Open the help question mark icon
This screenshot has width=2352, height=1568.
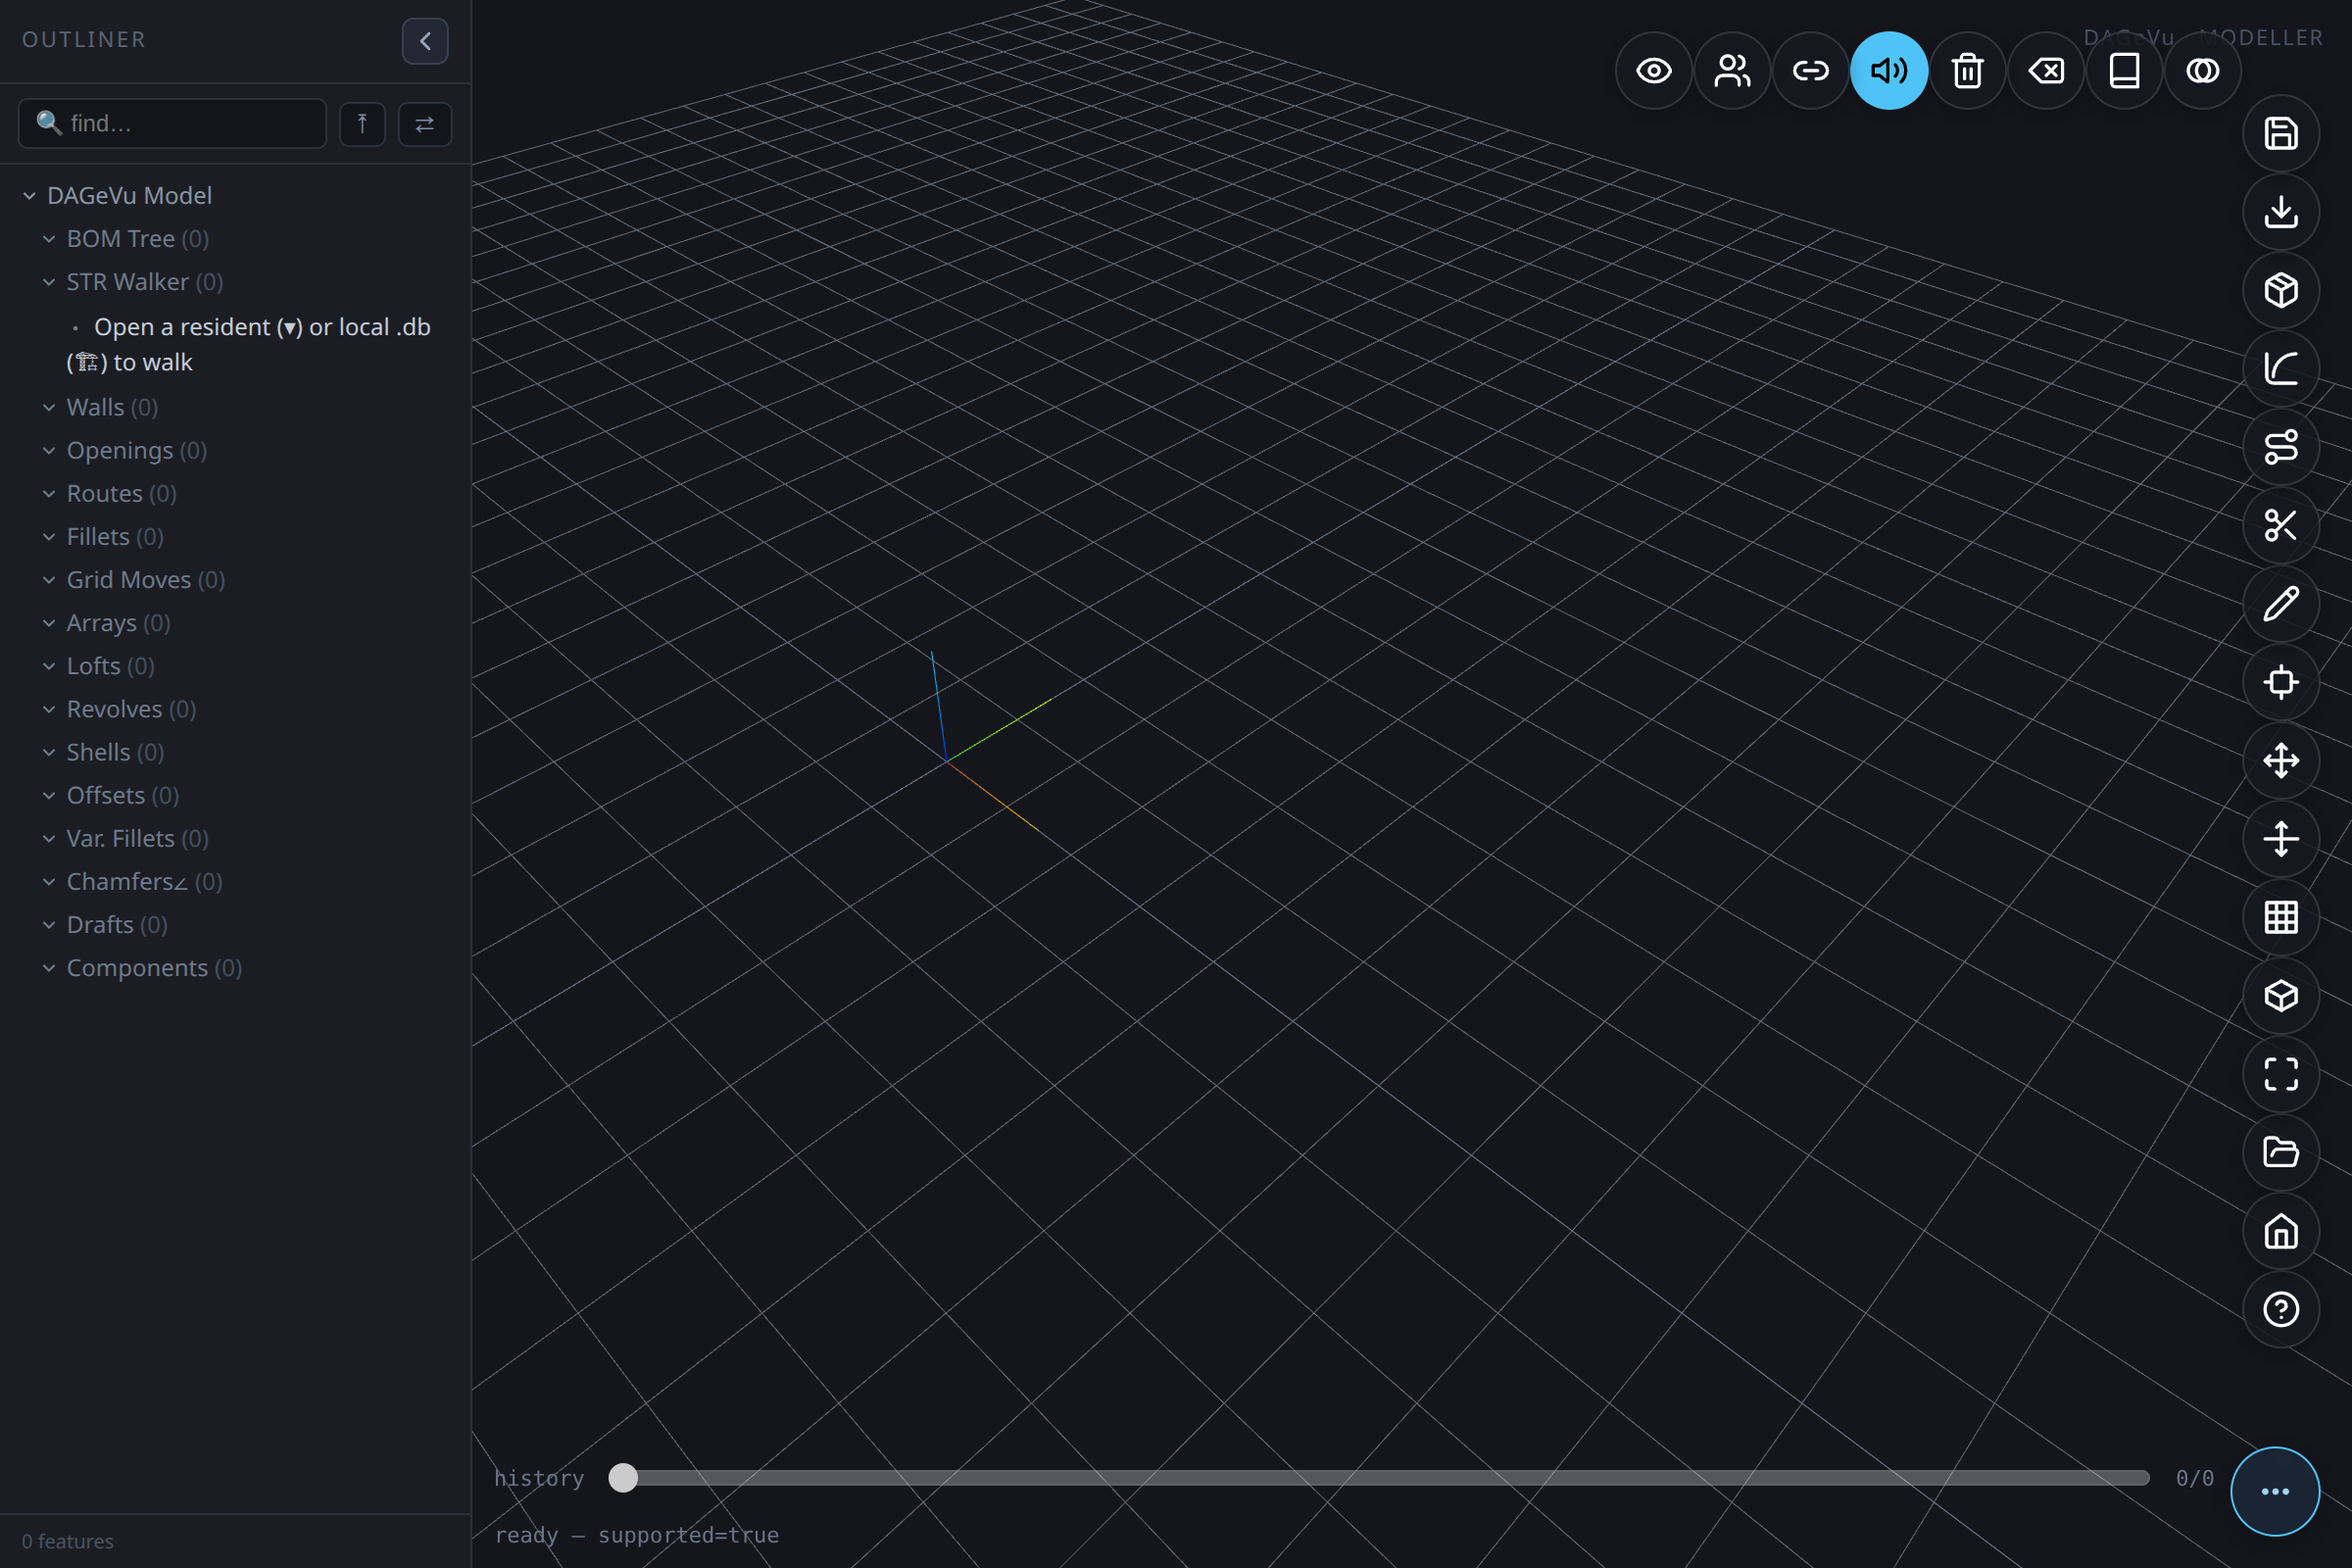(x=2281, y=1309)
